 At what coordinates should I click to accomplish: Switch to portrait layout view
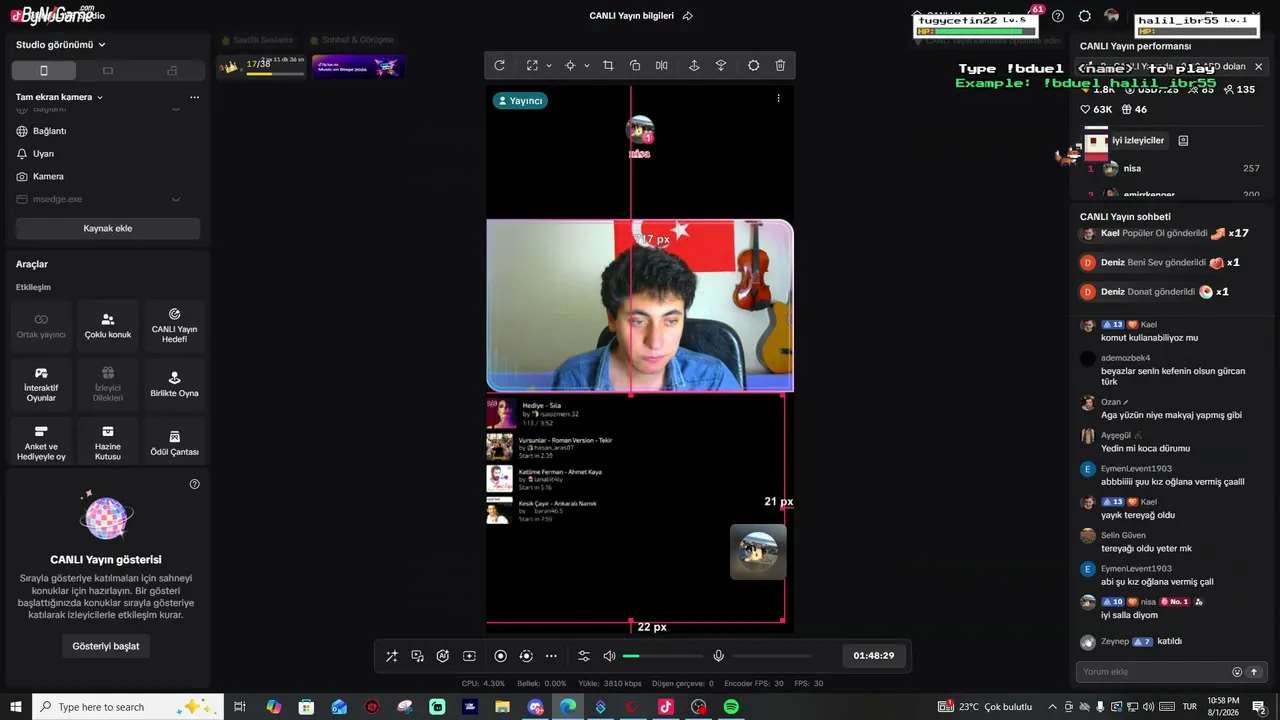tap(43, 71)
